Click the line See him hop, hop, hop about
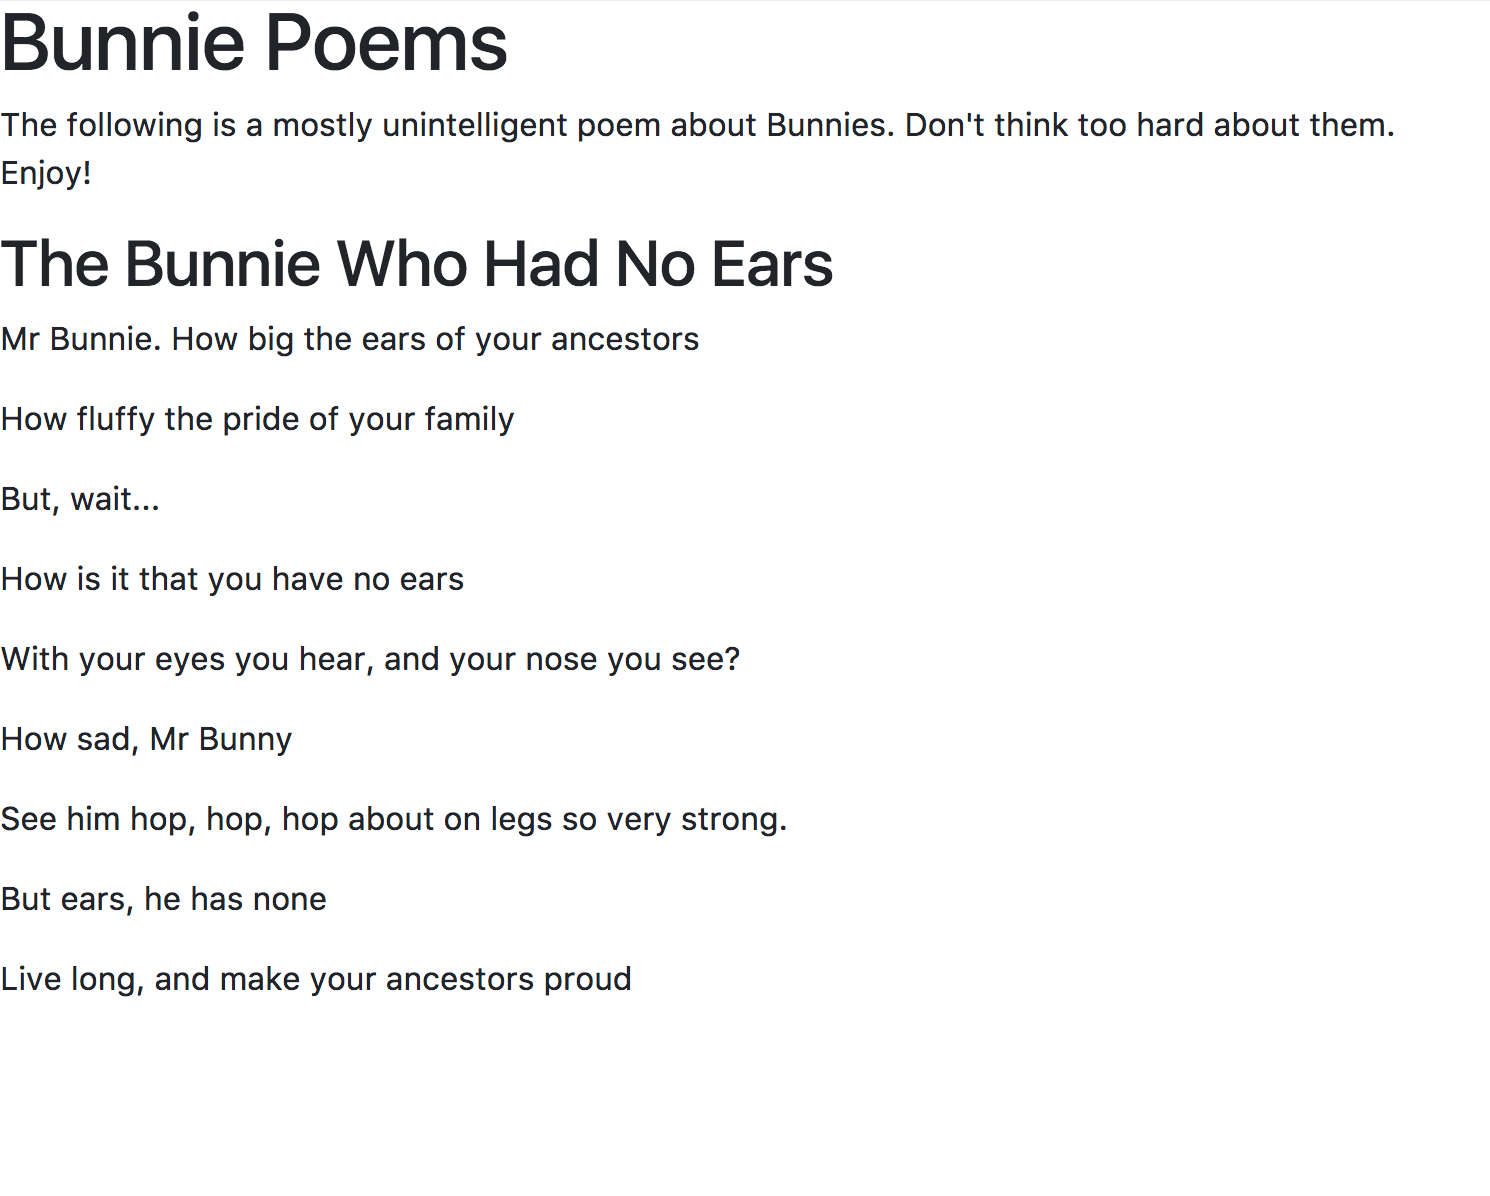Image resolution: width=1490 pixels, height=1196 pixels. coord(394,819)
